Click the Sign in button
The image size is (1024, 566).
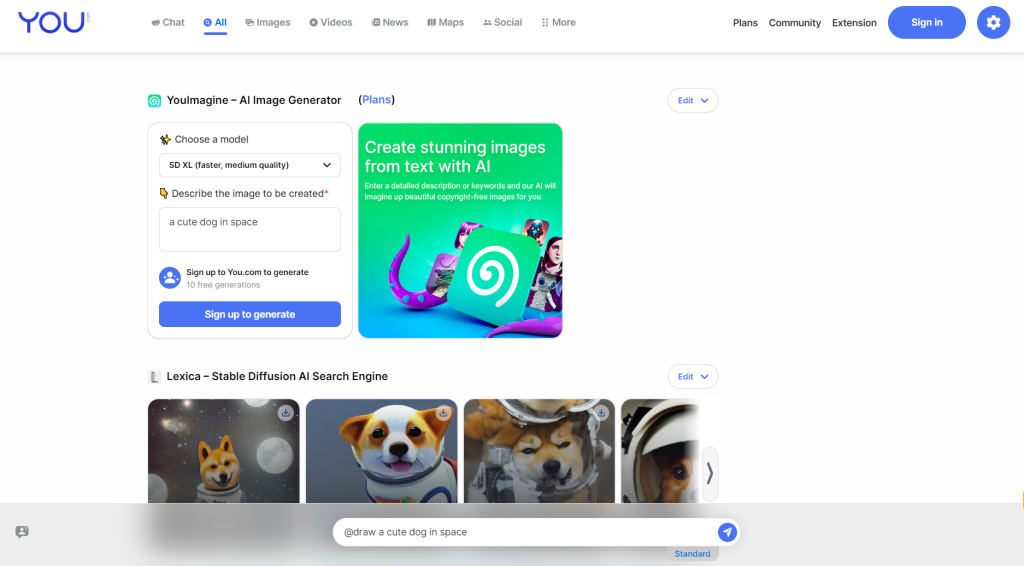927,22
